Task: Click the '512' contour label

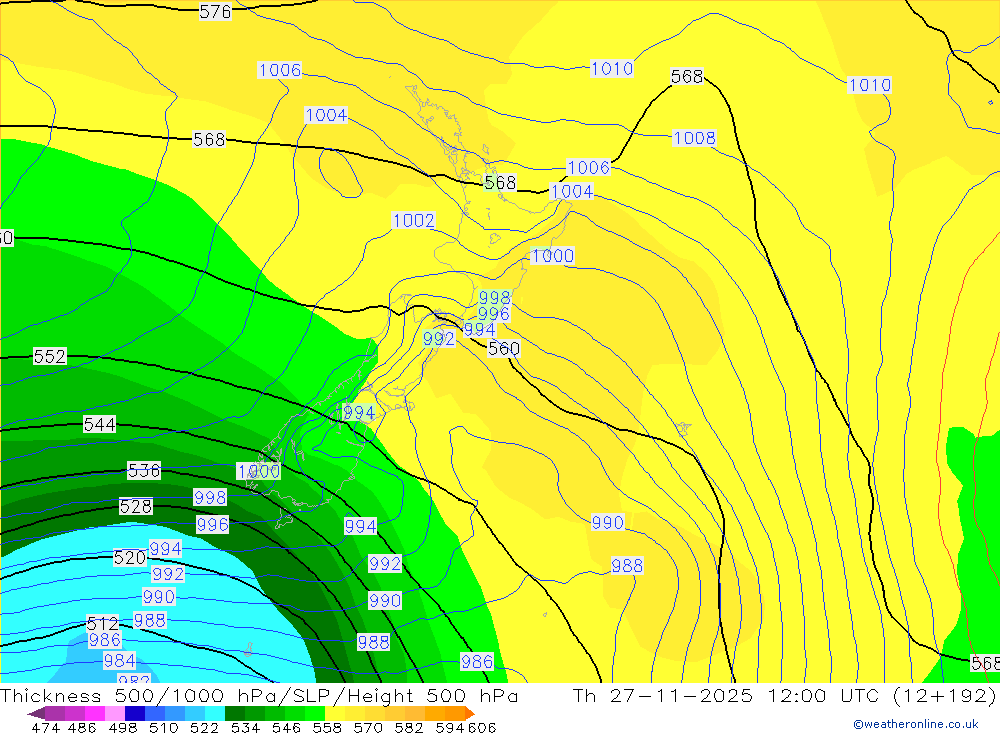Action: (103, 623)
